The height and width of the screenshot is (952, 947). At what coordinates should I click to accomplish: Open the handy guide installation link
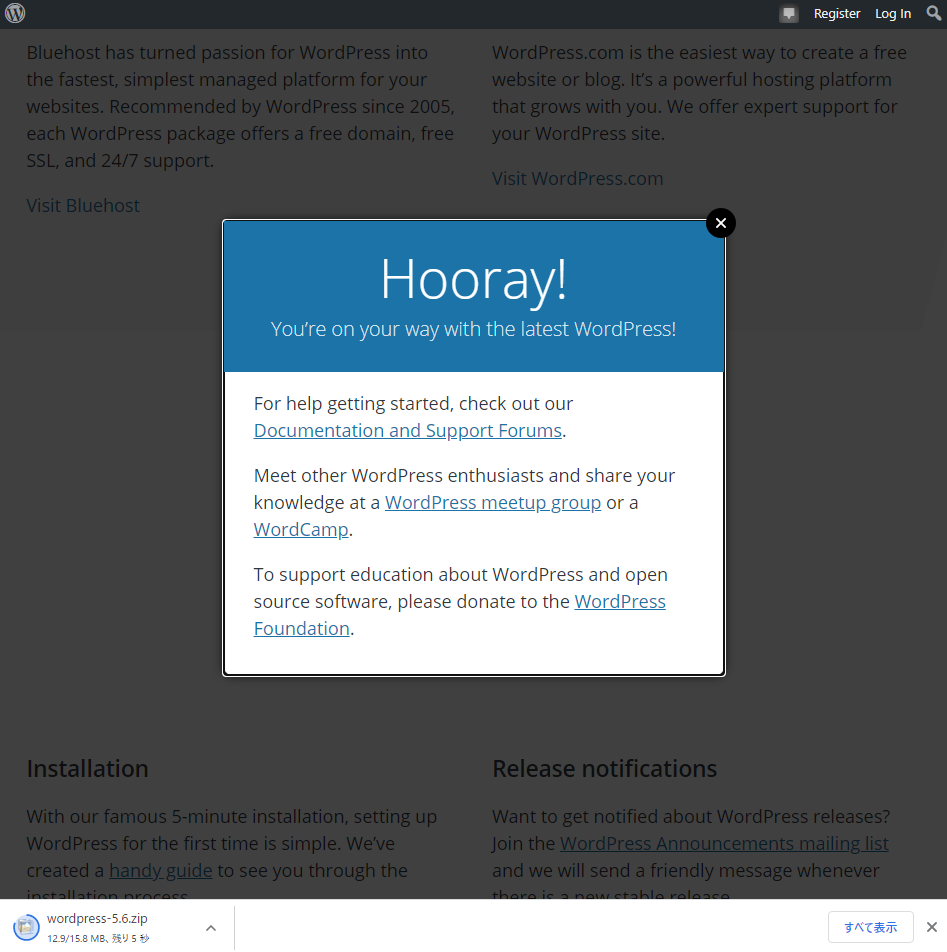pyautogui.click(x=160, y=871)
